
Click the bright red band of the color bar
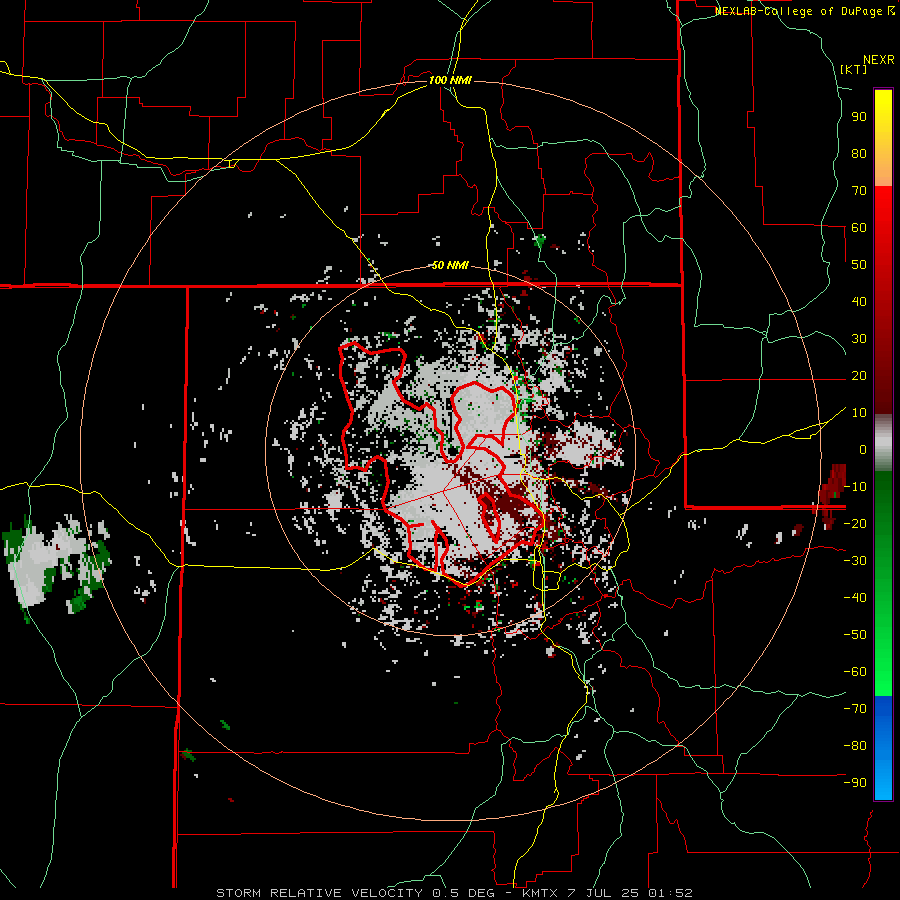883,210
